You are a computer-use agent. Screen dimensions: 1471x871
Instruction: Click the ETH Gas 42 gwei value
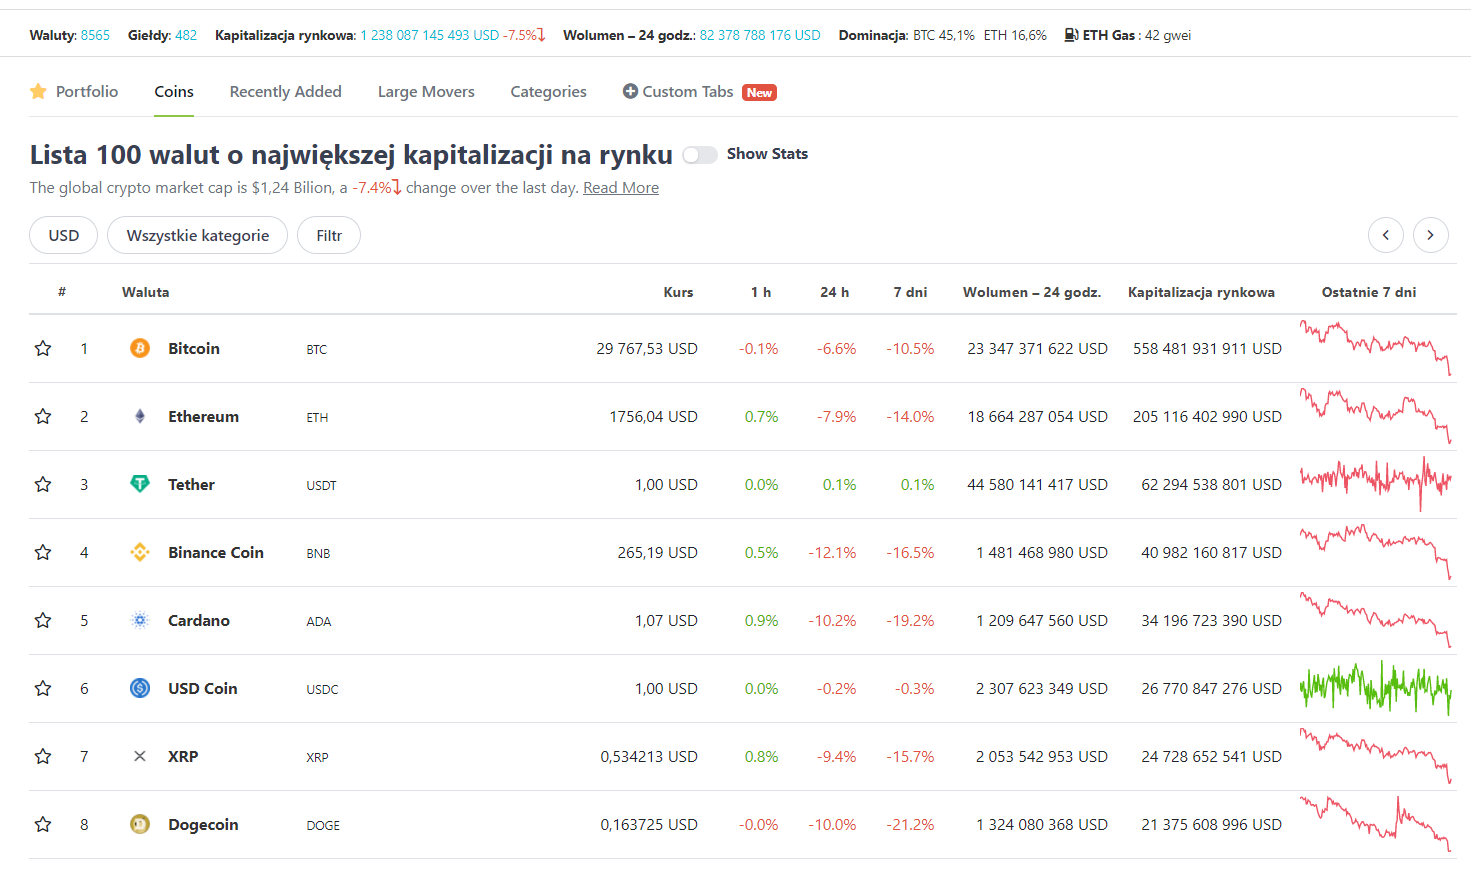[x=1168, y=35]
